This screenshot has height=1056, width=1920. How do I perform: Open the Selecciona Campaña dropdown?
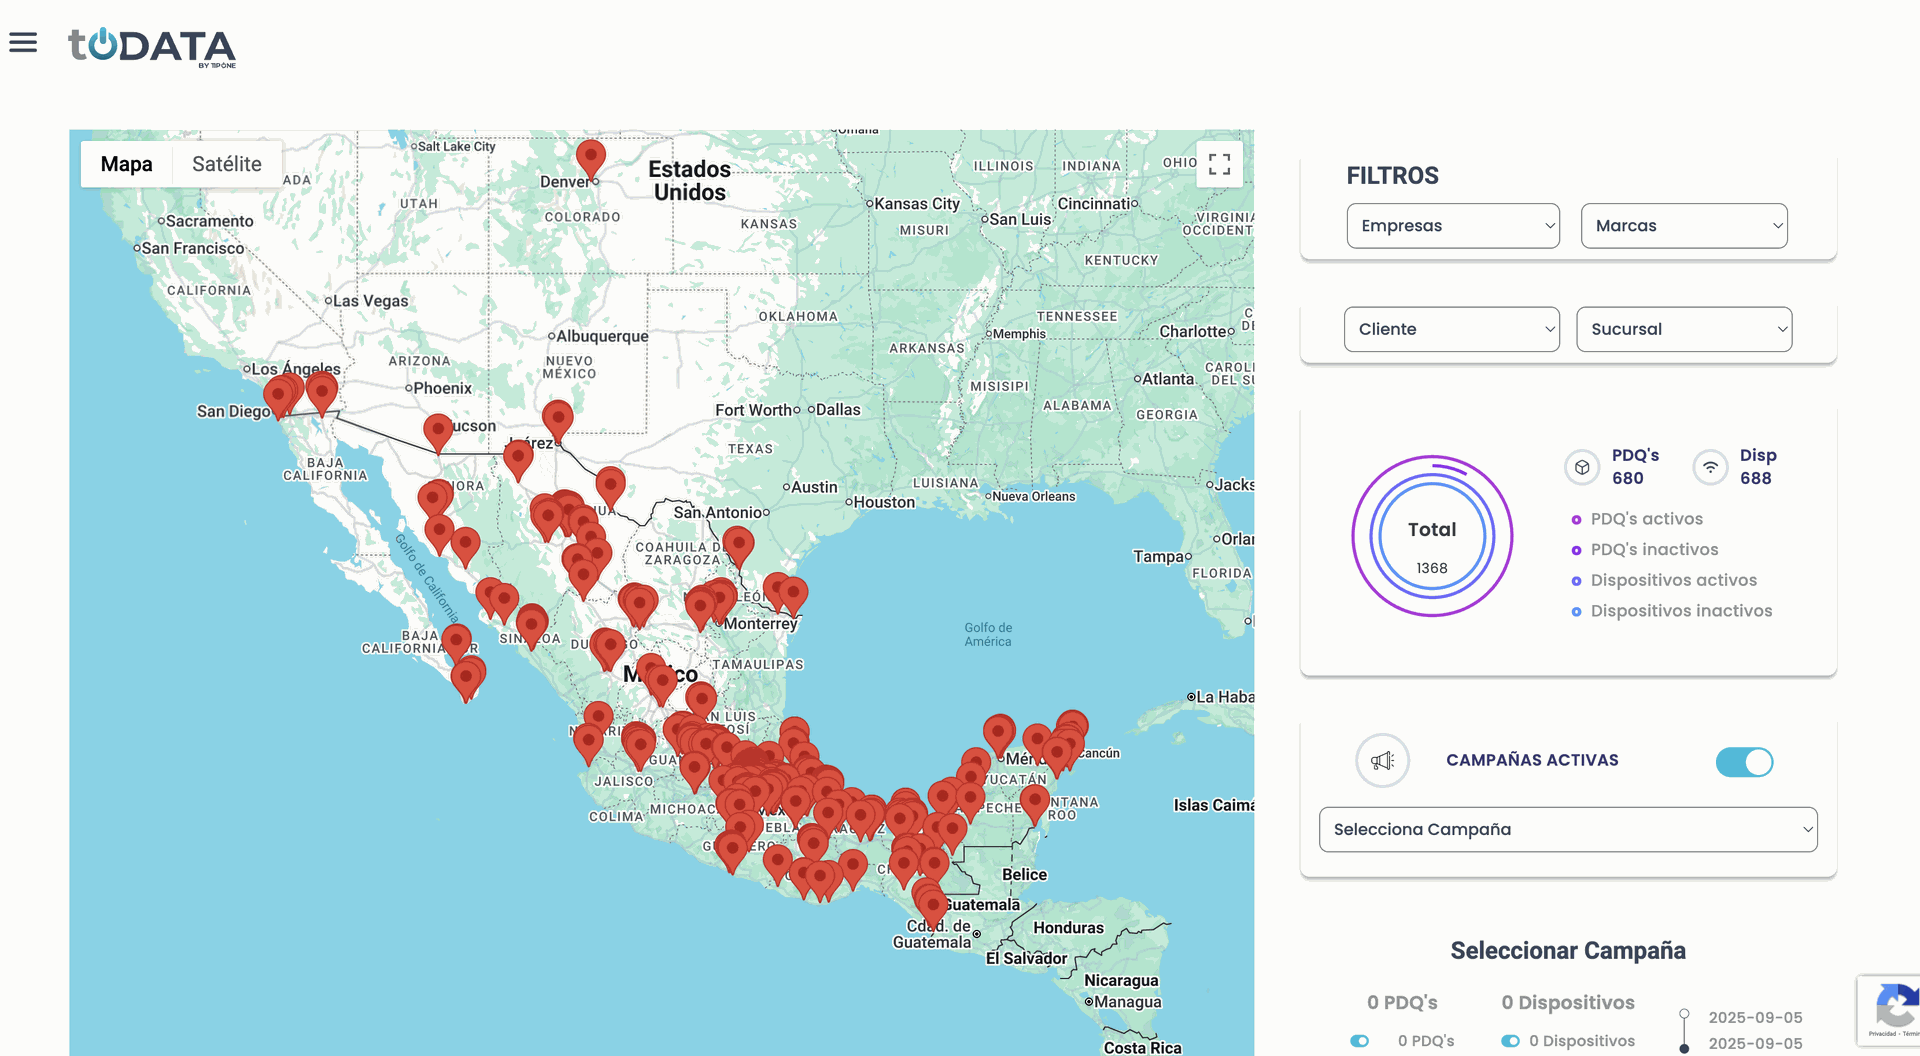1568,830
